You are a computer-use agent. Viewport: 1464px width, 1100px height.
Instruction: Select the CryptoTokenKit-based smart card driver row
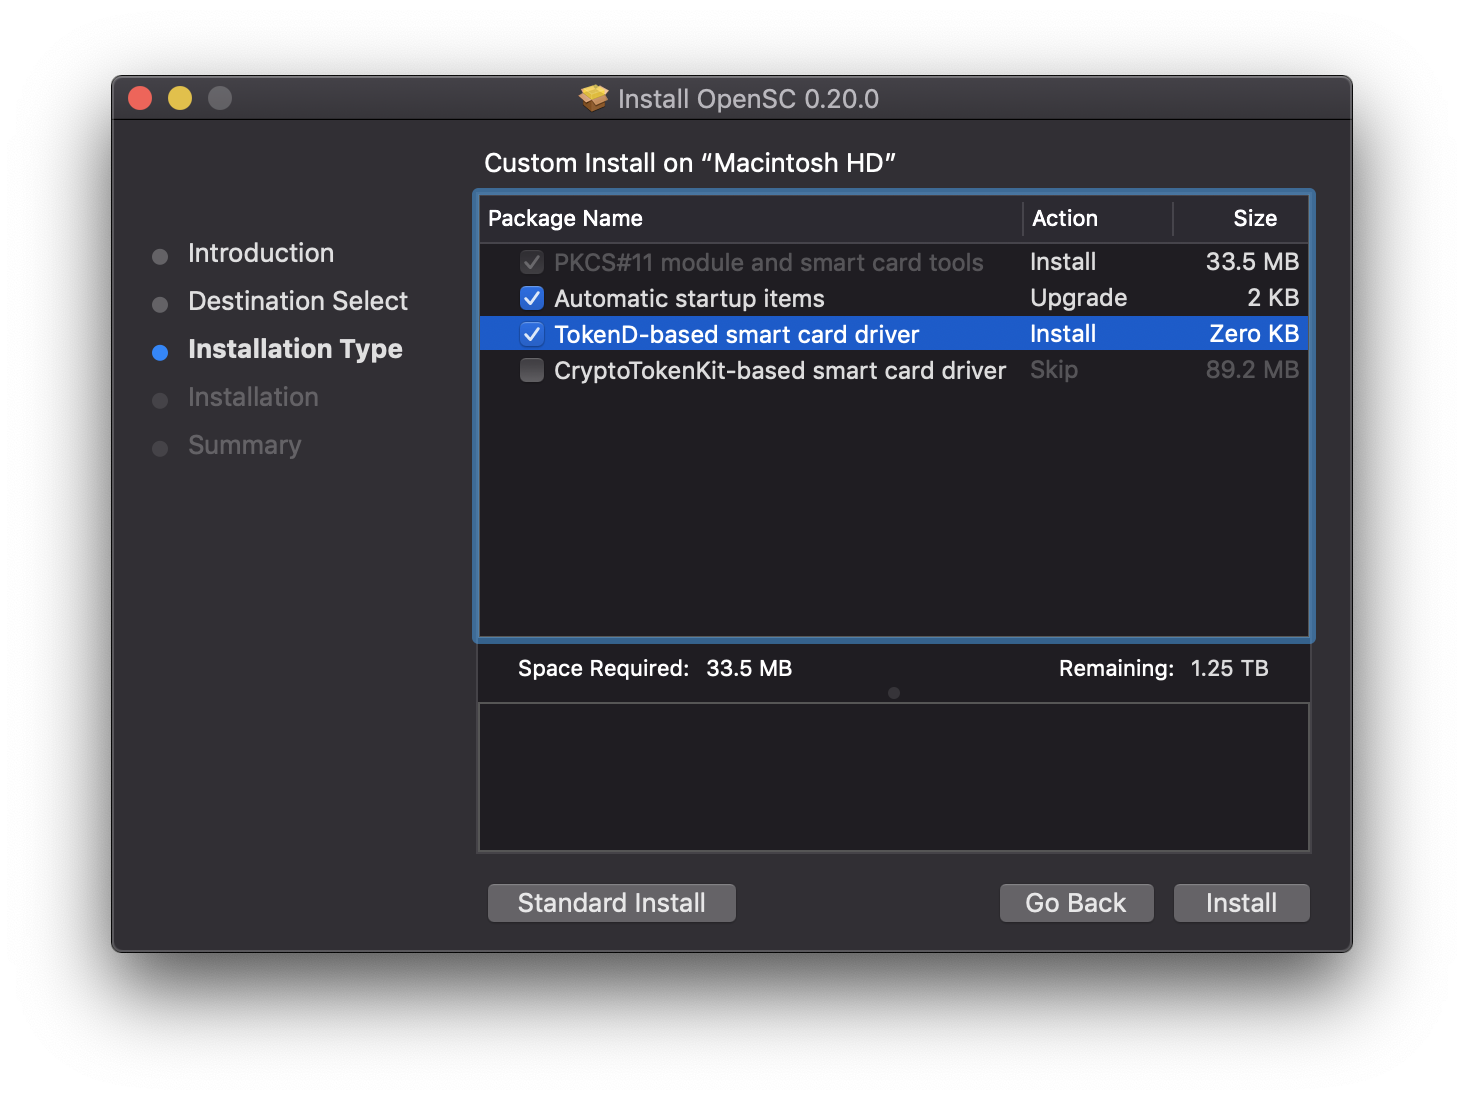[780, 370]
